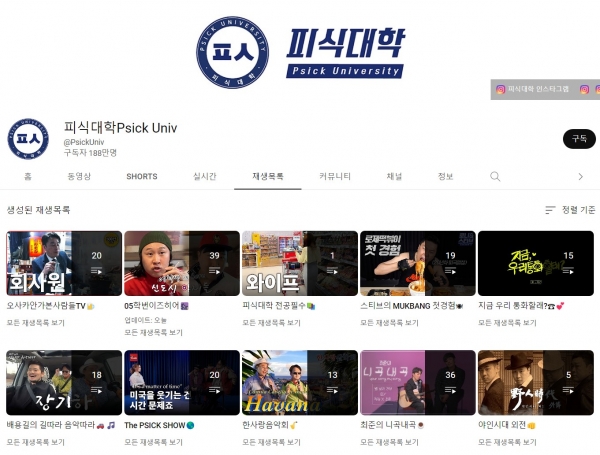View full playlist under 지금 우리 통화할래
Image resolution: width=600 pixels, height=455 pixels.
click(507, 323)
